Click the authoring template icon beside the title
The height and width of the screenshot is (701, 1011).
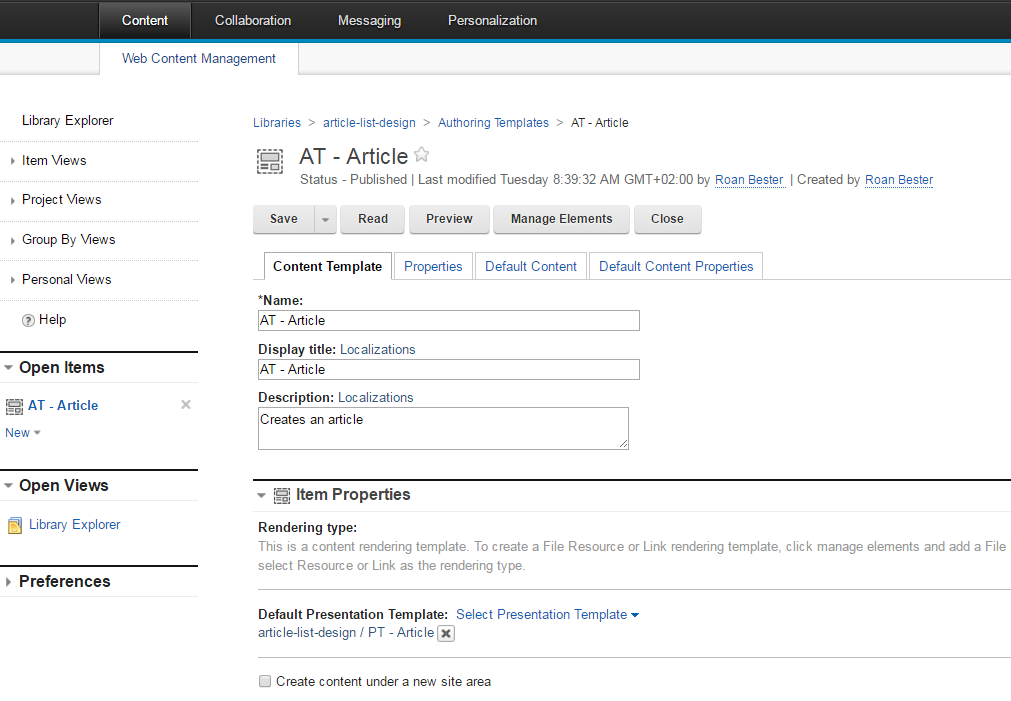(270, 162)
